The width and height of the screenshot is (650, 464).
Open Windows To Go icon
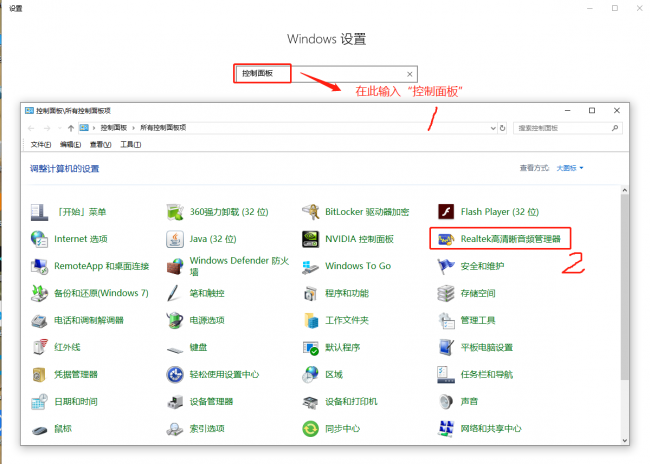coord(310,266)
